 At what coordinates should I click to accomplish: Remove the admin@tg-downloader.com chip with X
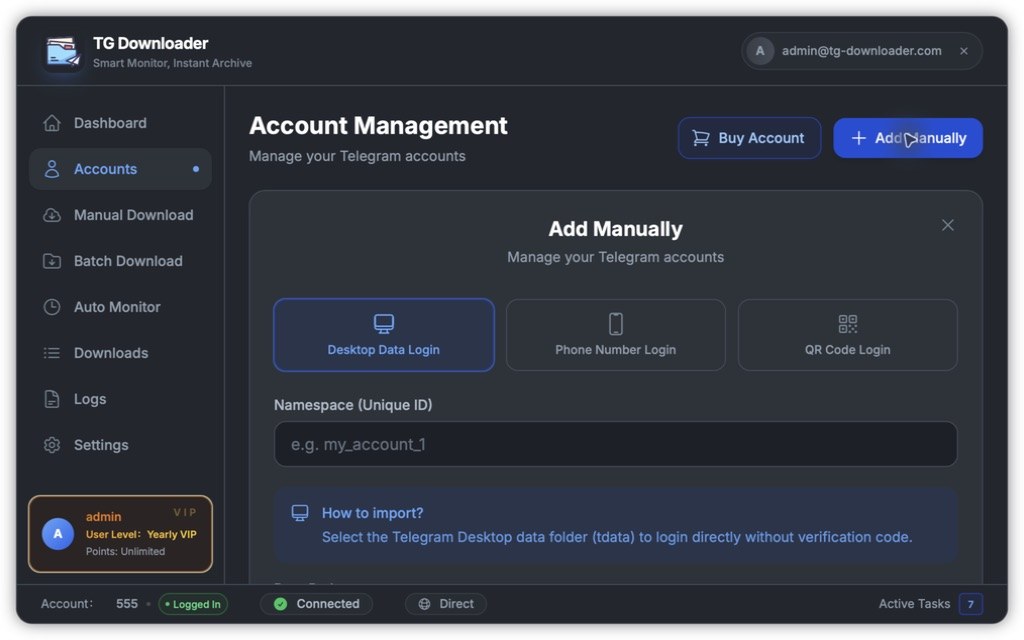pos(964,51)
